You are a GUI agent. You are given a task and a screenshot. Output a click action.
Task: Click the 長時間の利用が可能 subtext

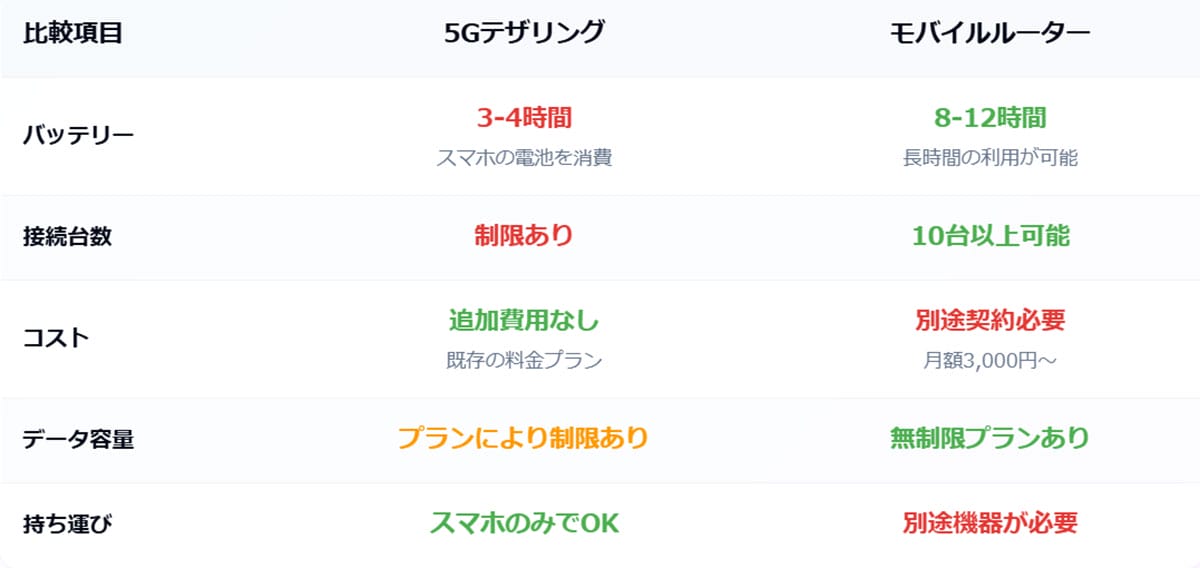[989, 158]
